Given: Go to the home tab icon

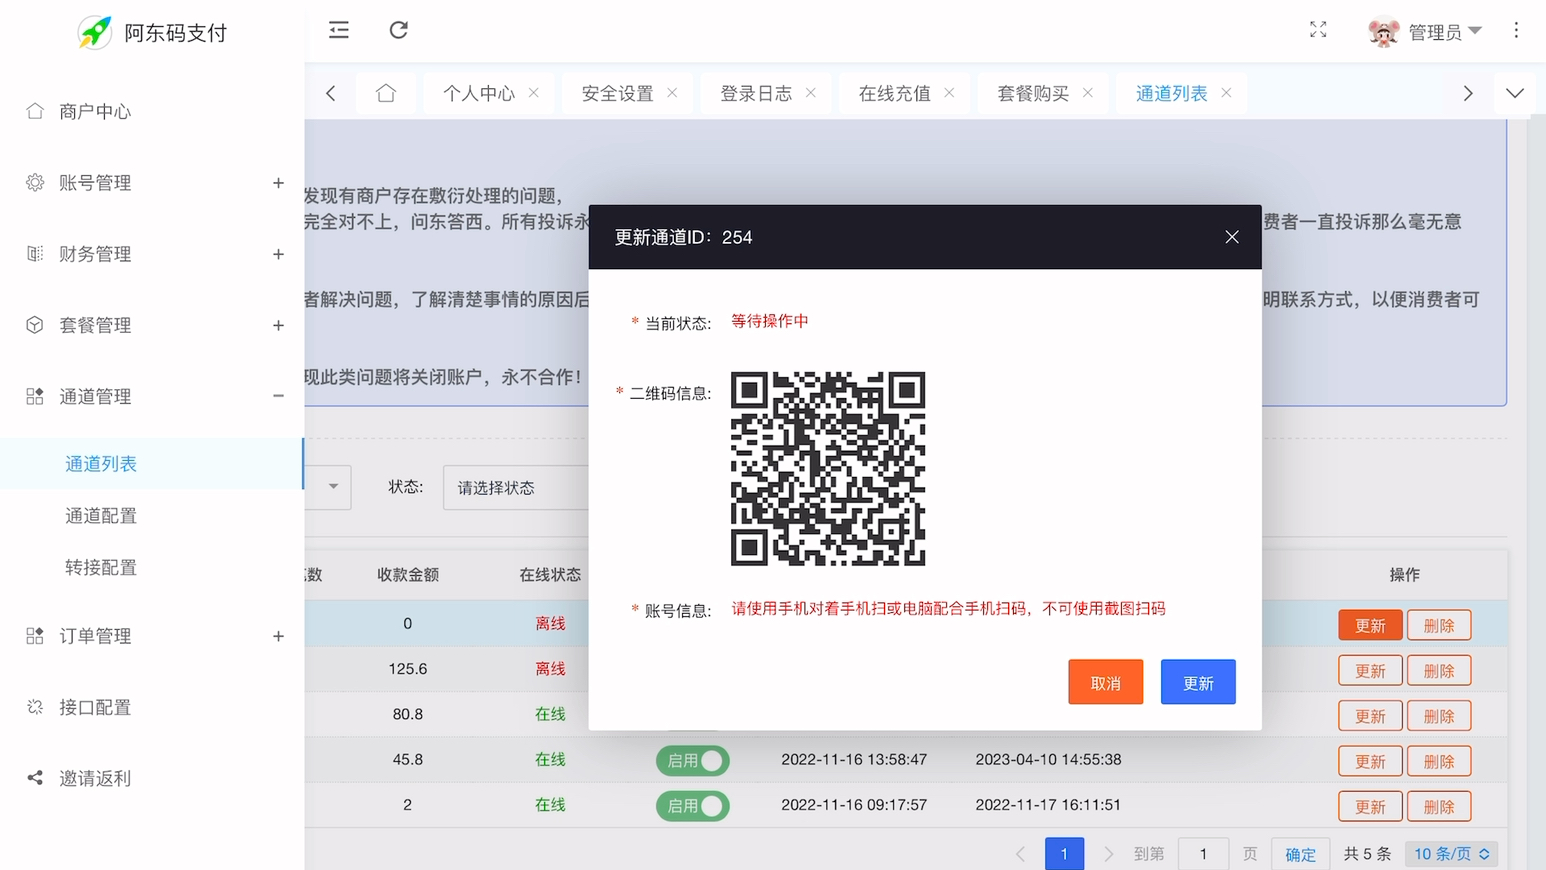Looking at the screenshot, I should 386,93.
